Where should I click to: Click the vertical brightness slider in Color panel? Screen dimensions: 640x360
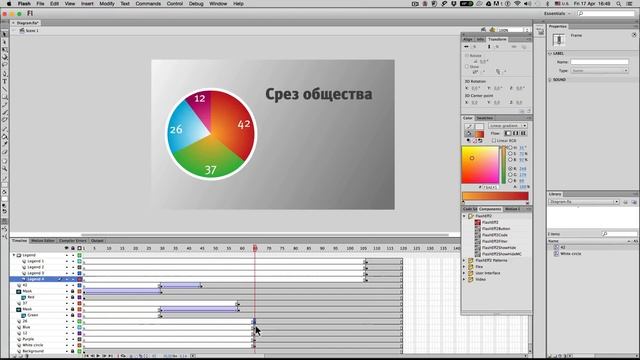504,165
